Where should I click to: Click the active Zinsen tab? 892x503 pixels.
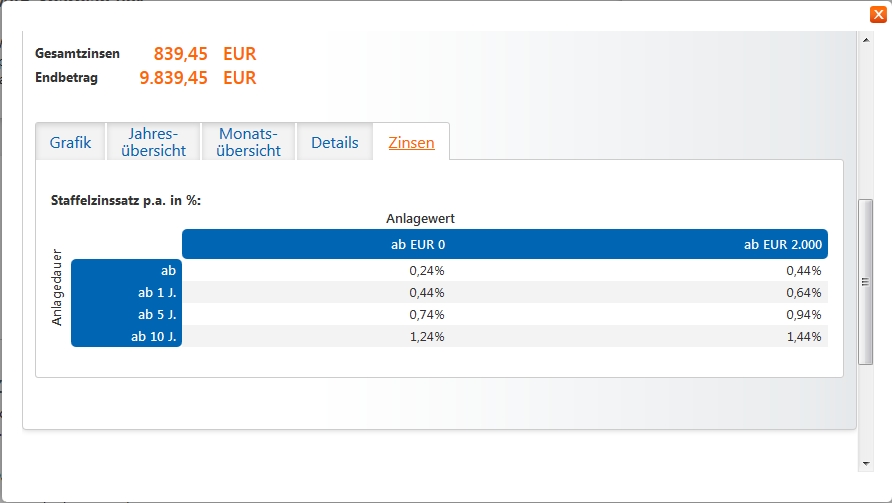click(x=411, y=142)
